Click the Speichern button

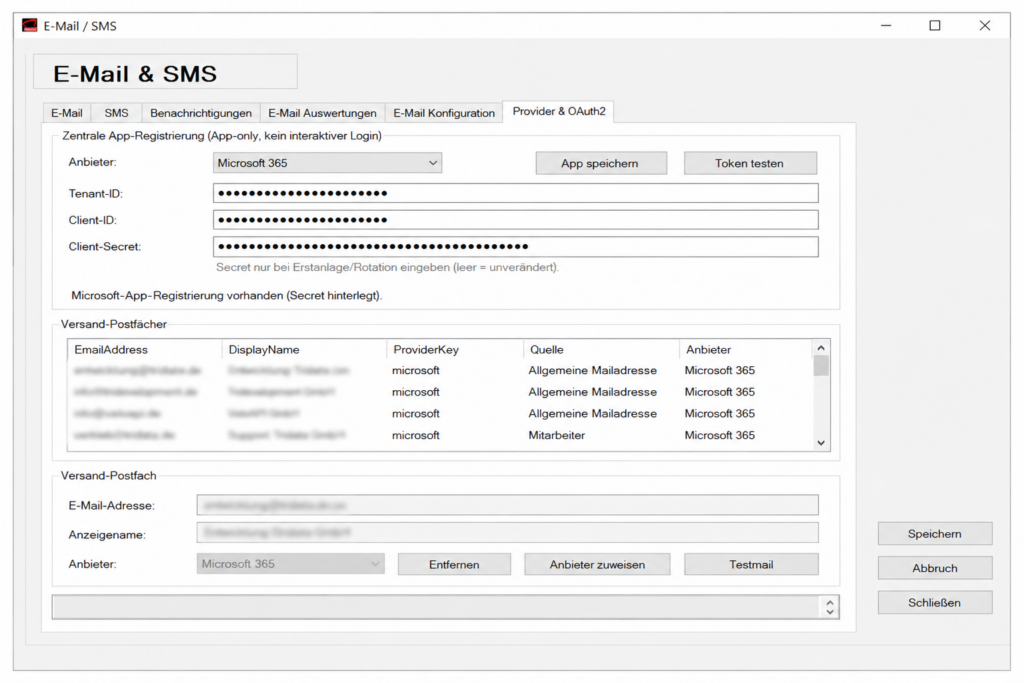point(935,533)
